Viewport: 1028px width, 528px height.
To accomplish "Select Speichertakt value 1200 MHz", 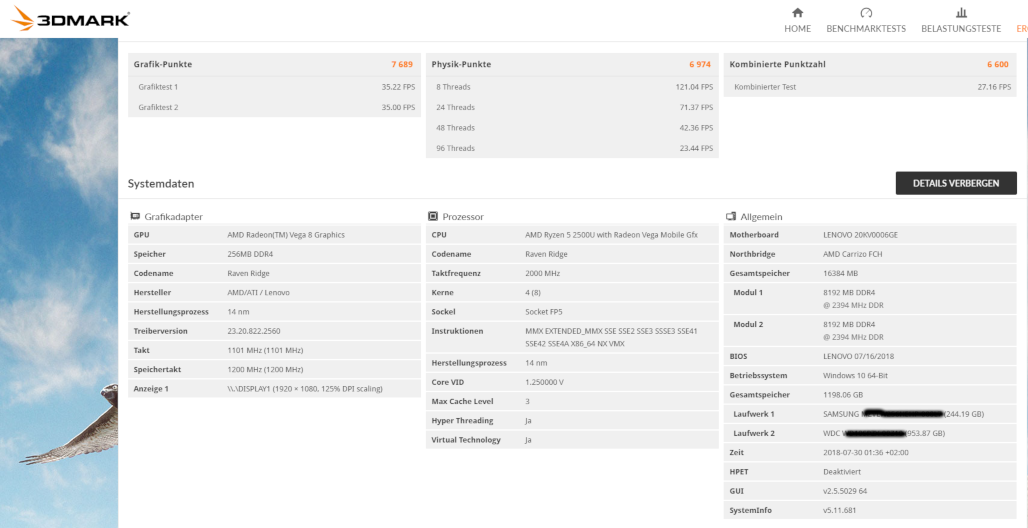I will [x=265, y=369].
